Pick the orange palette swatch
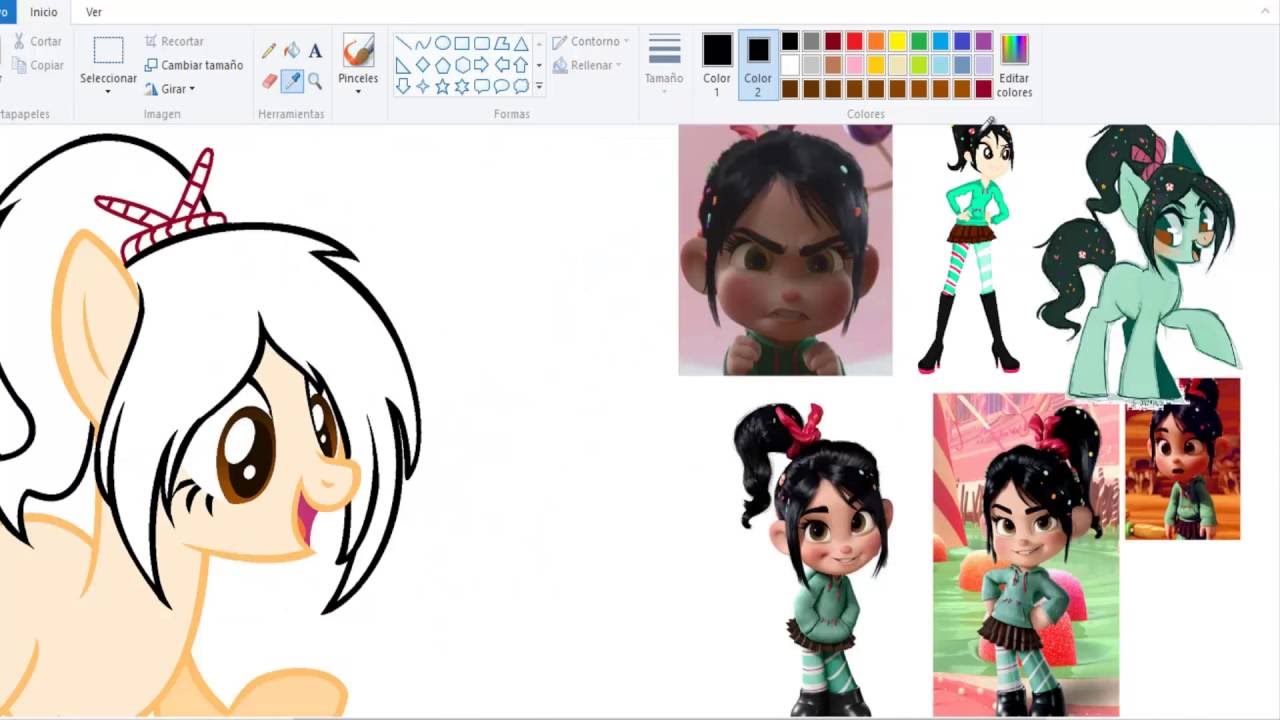Viewport: 1280px width, 720px height. pyautogui.click(x=876, y=41)
